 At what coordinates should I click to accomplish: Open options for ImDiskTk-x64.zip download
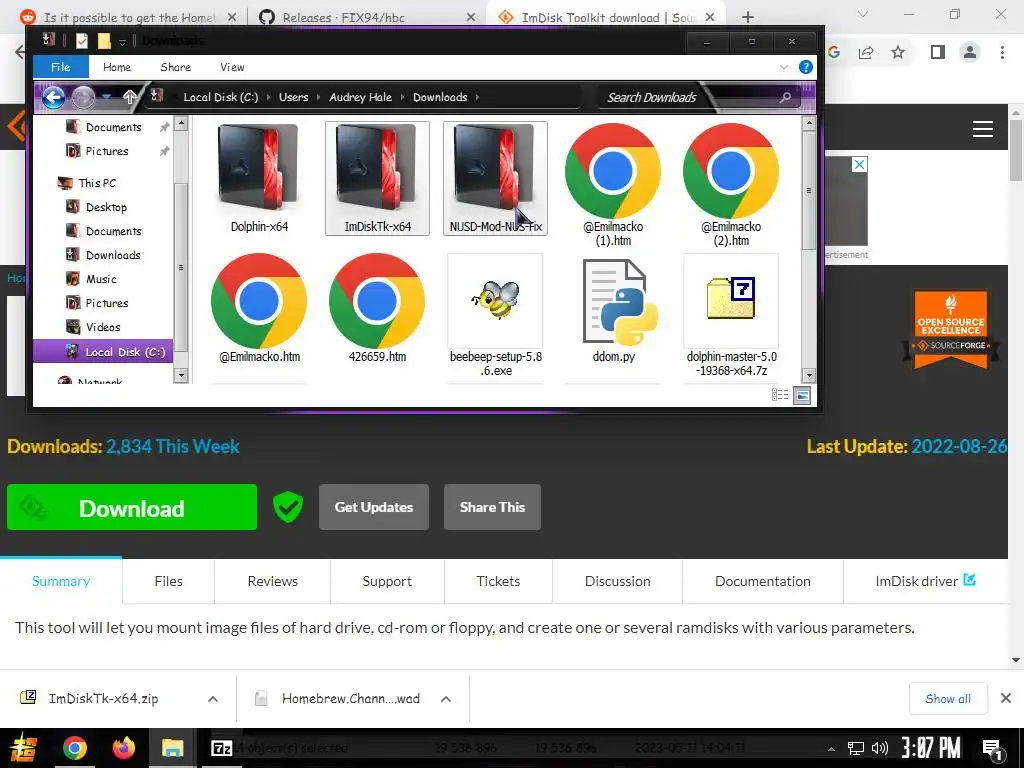213,699
